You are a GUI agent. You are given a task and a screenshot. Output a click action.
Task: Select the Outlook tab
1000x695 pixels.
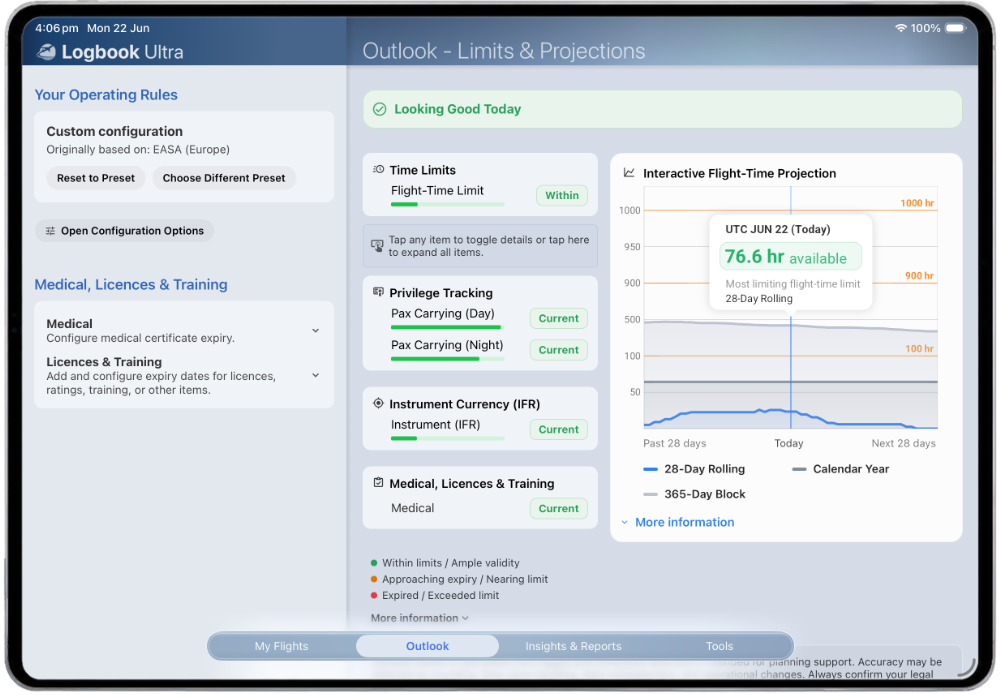coord(427,647)
